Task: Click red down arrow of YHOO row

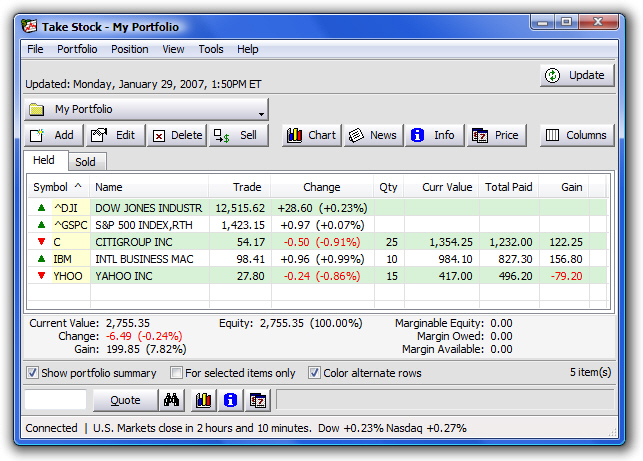Action: [x=41, y=276]
